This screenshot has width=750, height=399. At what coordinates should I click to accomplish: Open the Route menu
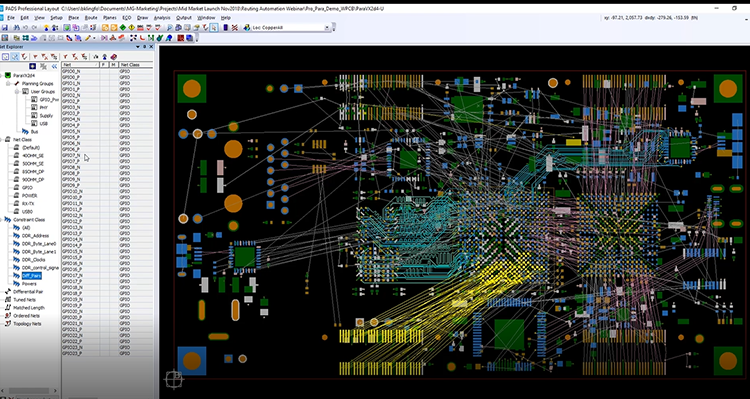tap(90, 18)
